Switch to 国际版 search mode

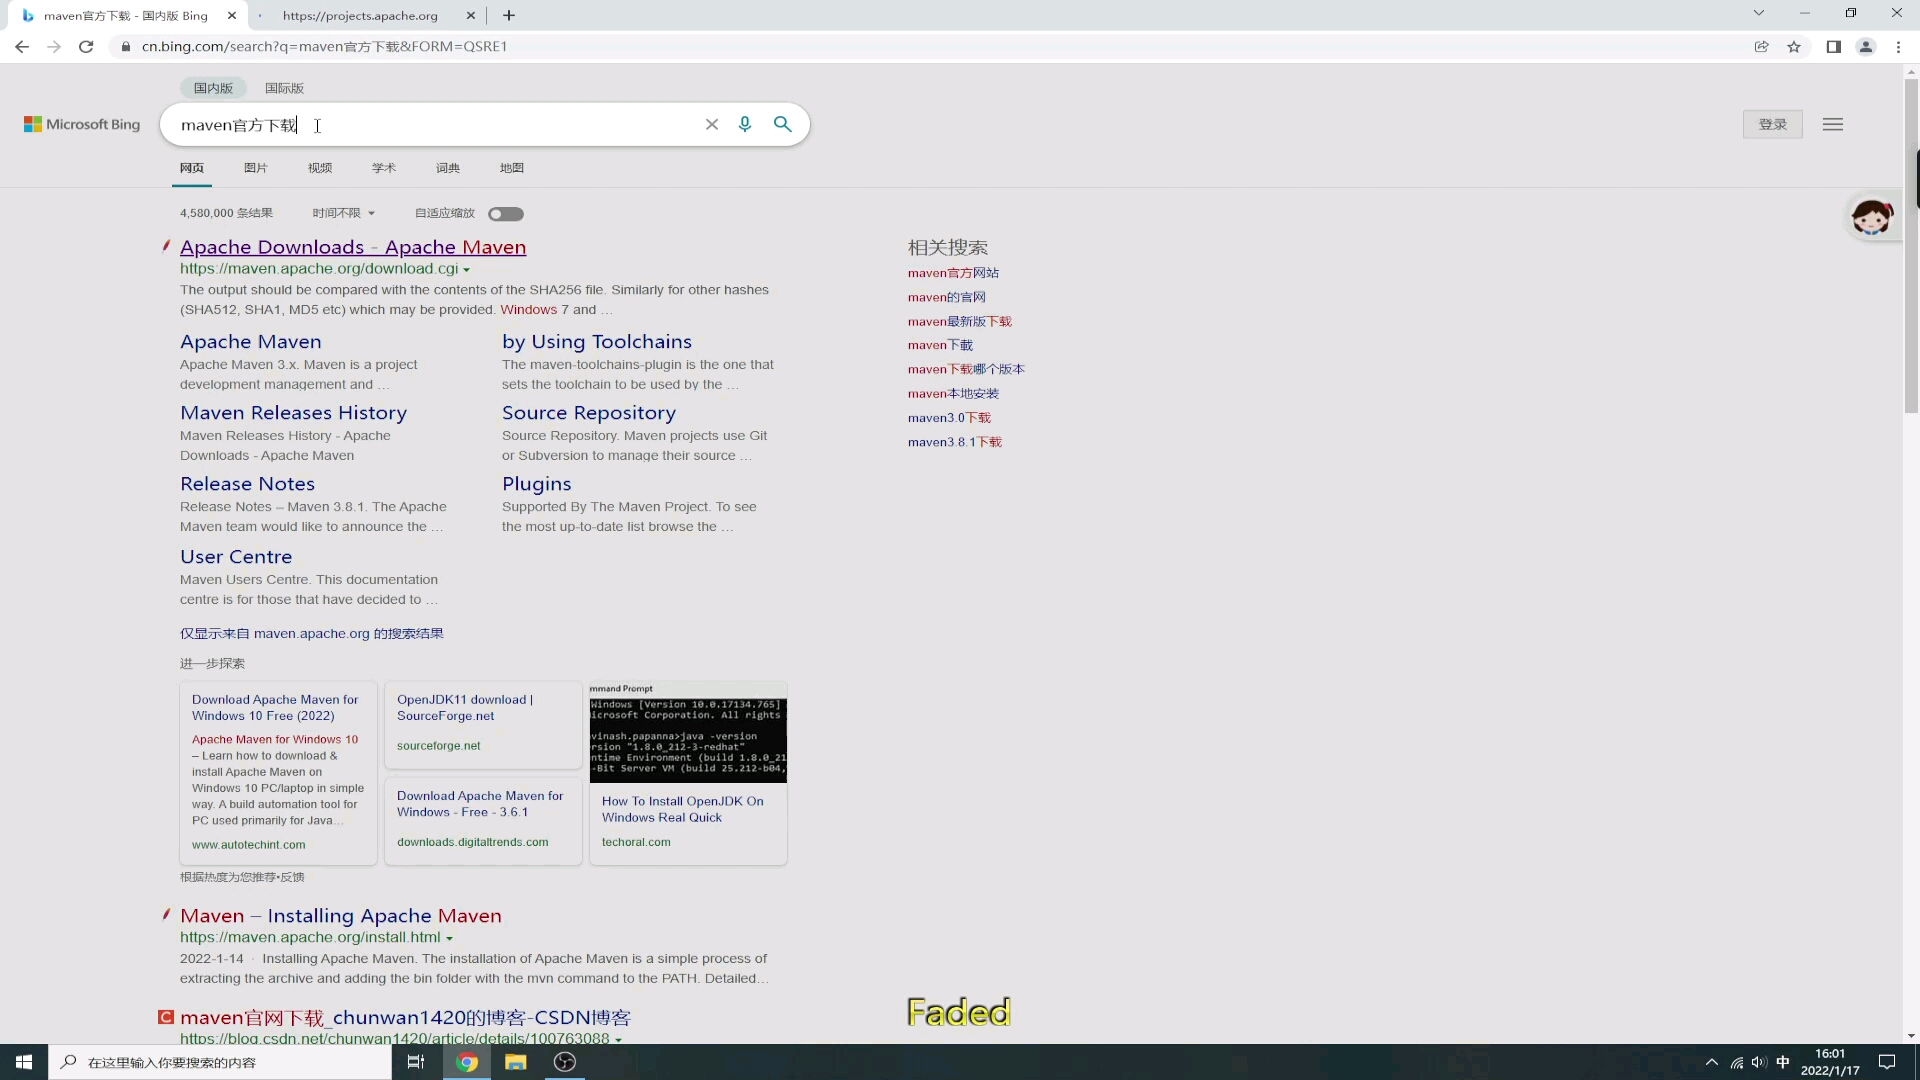[284, 88]
